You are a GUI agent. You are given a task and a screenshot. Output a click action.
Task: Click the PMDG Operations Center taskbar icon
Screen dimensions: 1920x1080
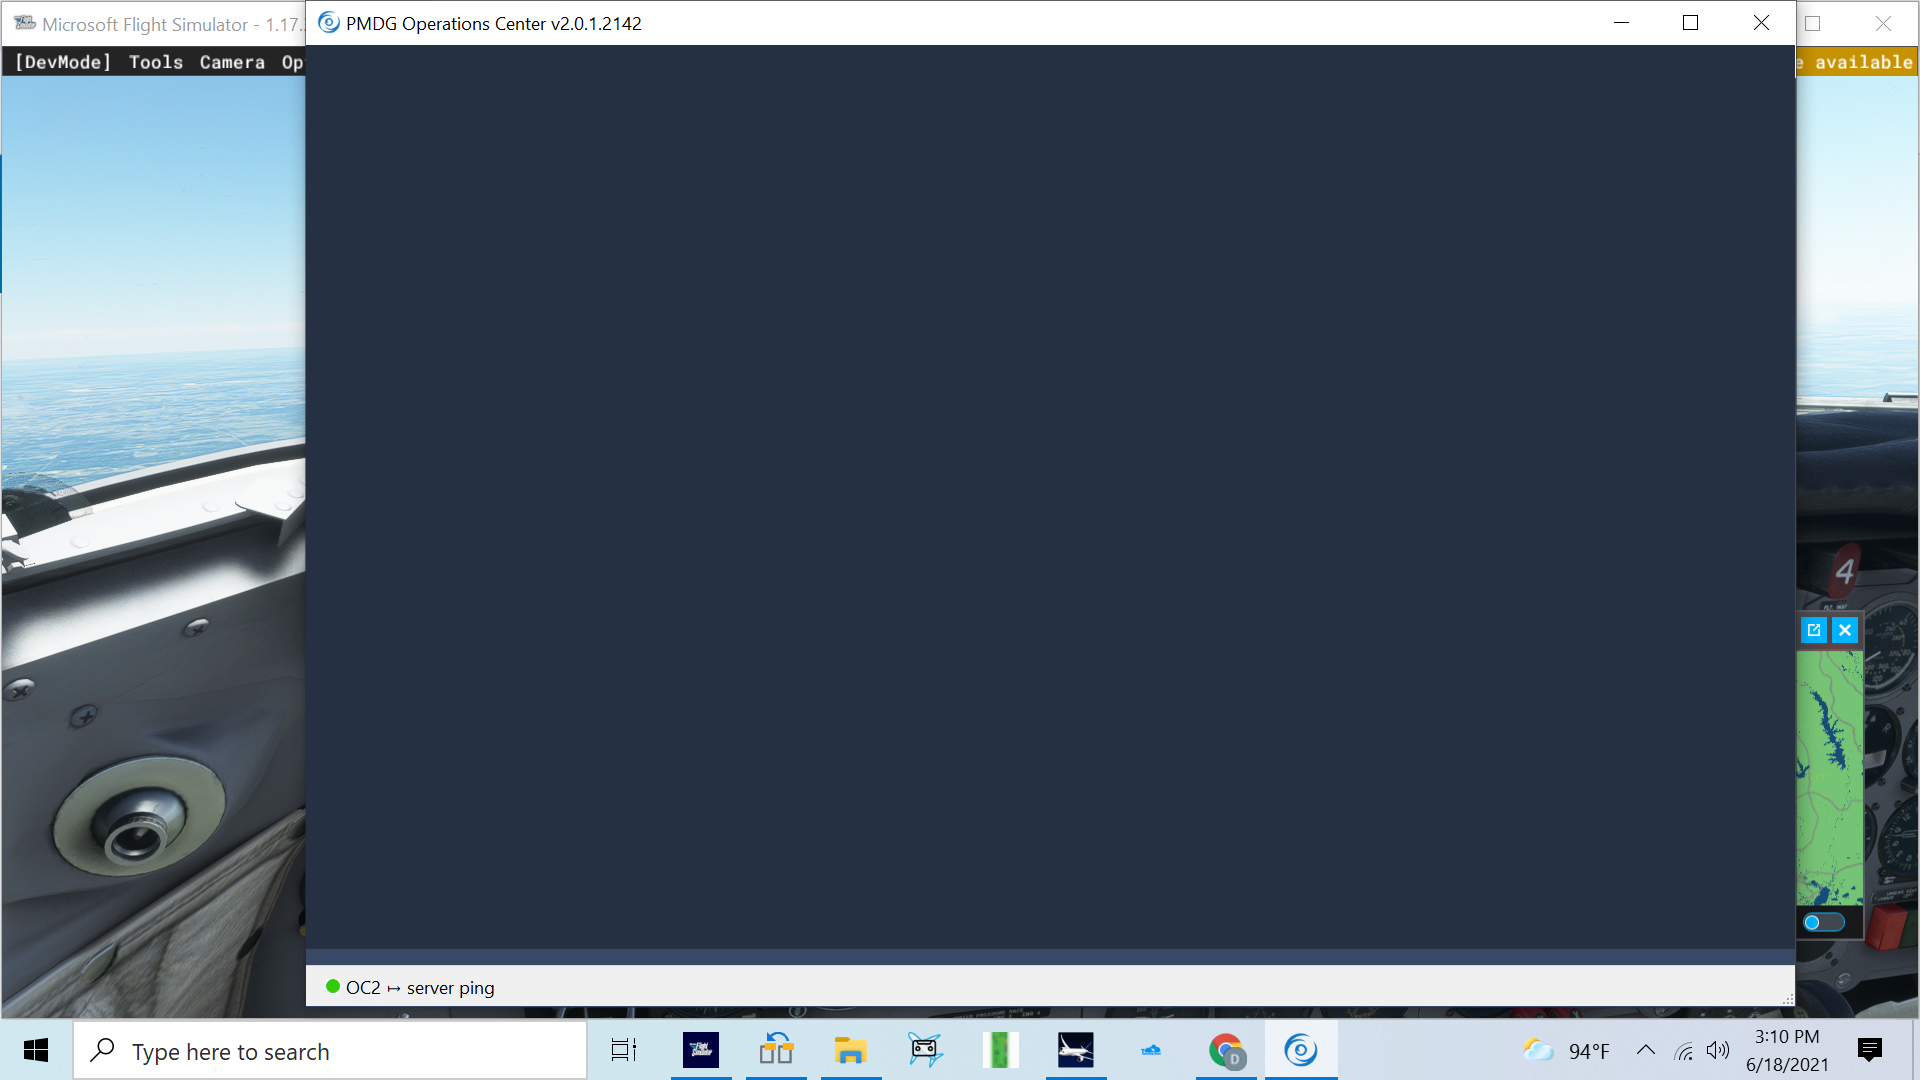[x=1301, y=1050]
